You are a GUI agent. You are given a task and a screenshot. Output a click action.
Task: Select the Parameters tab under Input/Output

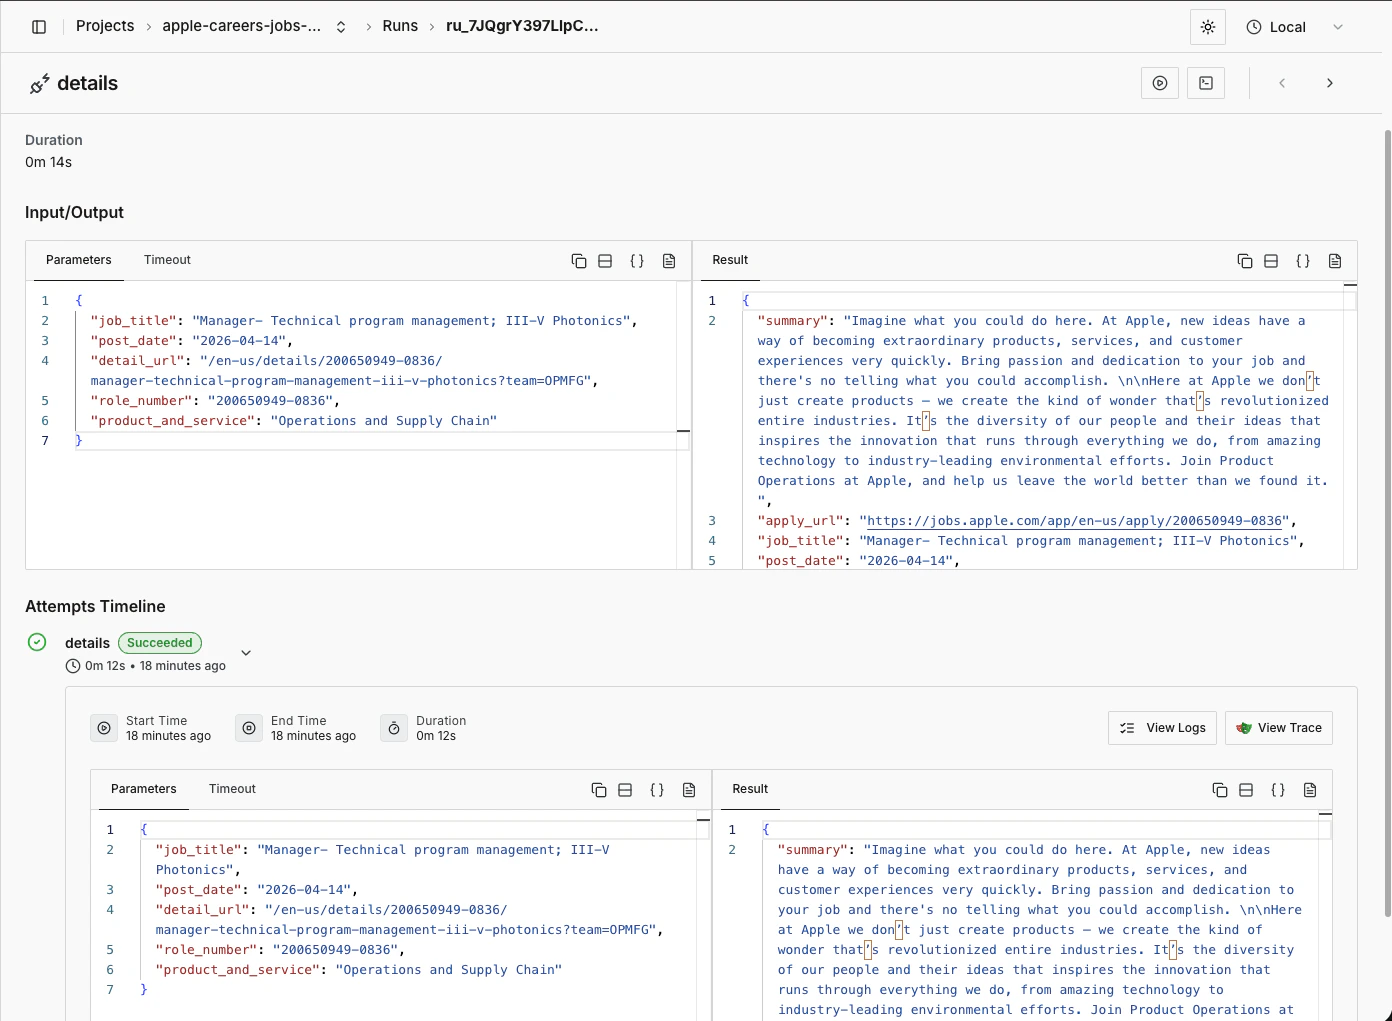pyautogui.click(x=79, y=260)
